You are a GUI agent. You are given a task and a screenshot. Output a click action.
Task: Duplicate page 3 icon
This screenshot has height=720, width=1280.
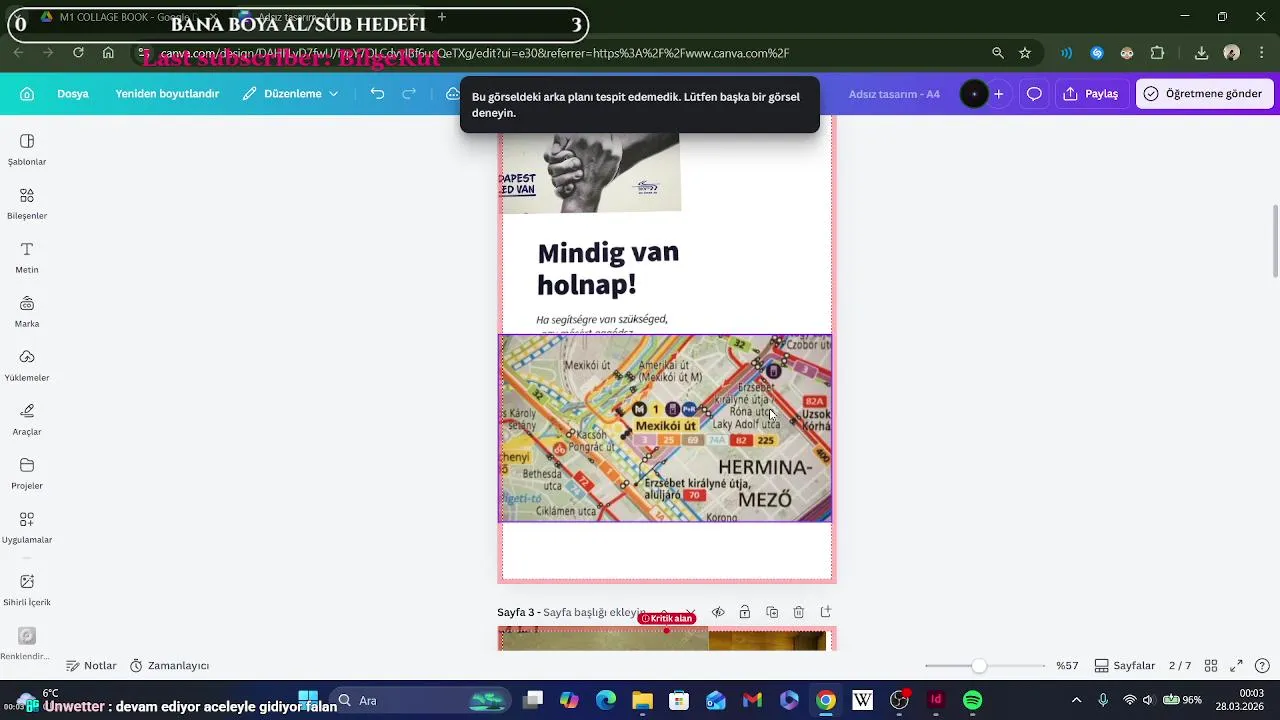click(772, 612)
